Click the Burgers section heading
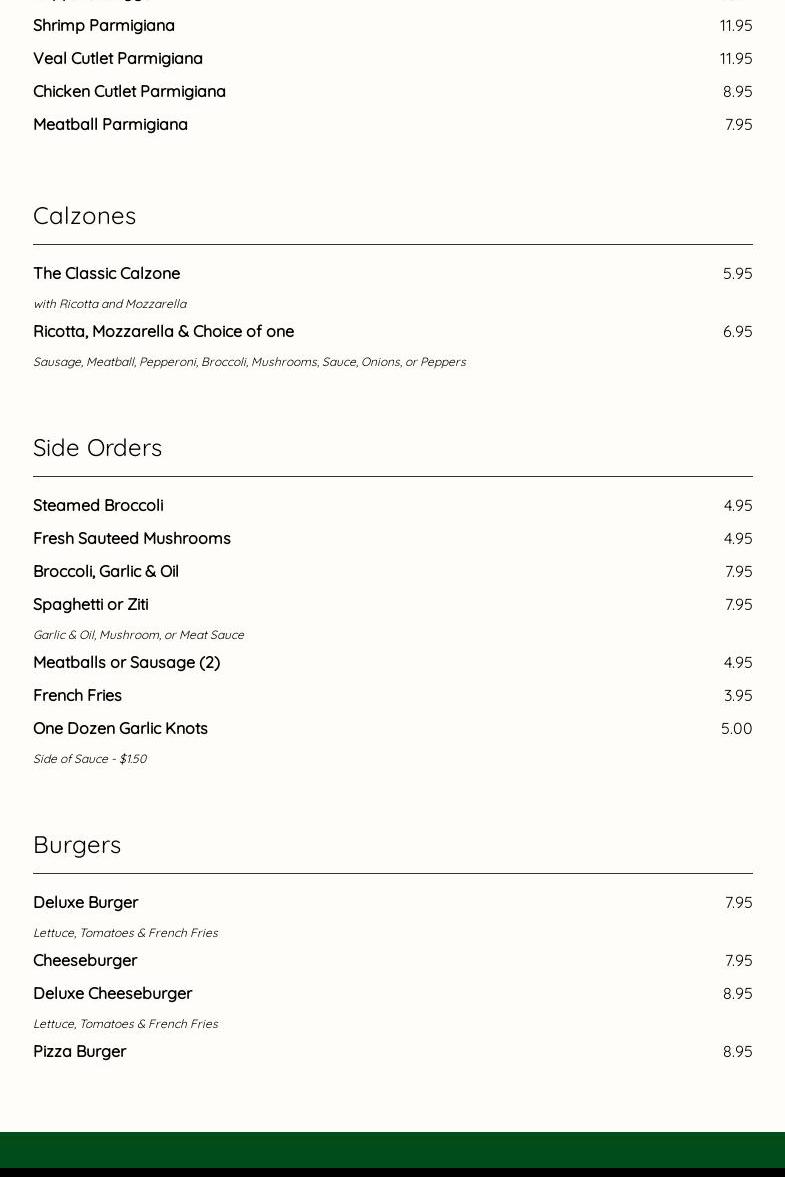The width and height of the screenshot is (785, 1177). click(77, 844)
